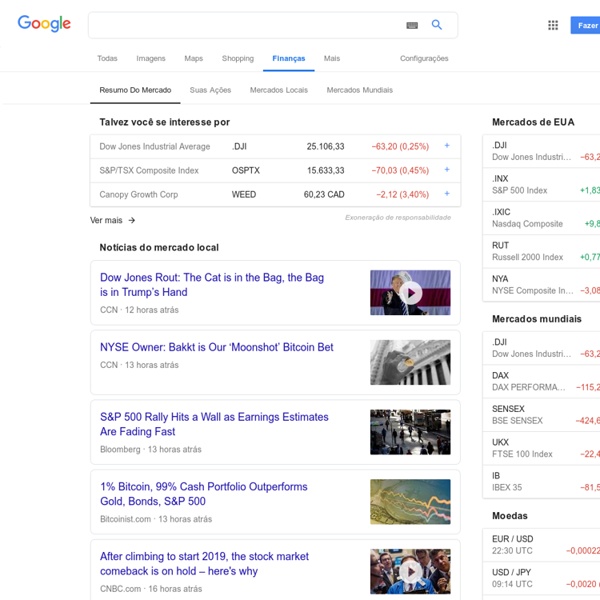The height and width of the screenshot is (600, 600).
Task: Open Configurações
Action: [424, 59]
